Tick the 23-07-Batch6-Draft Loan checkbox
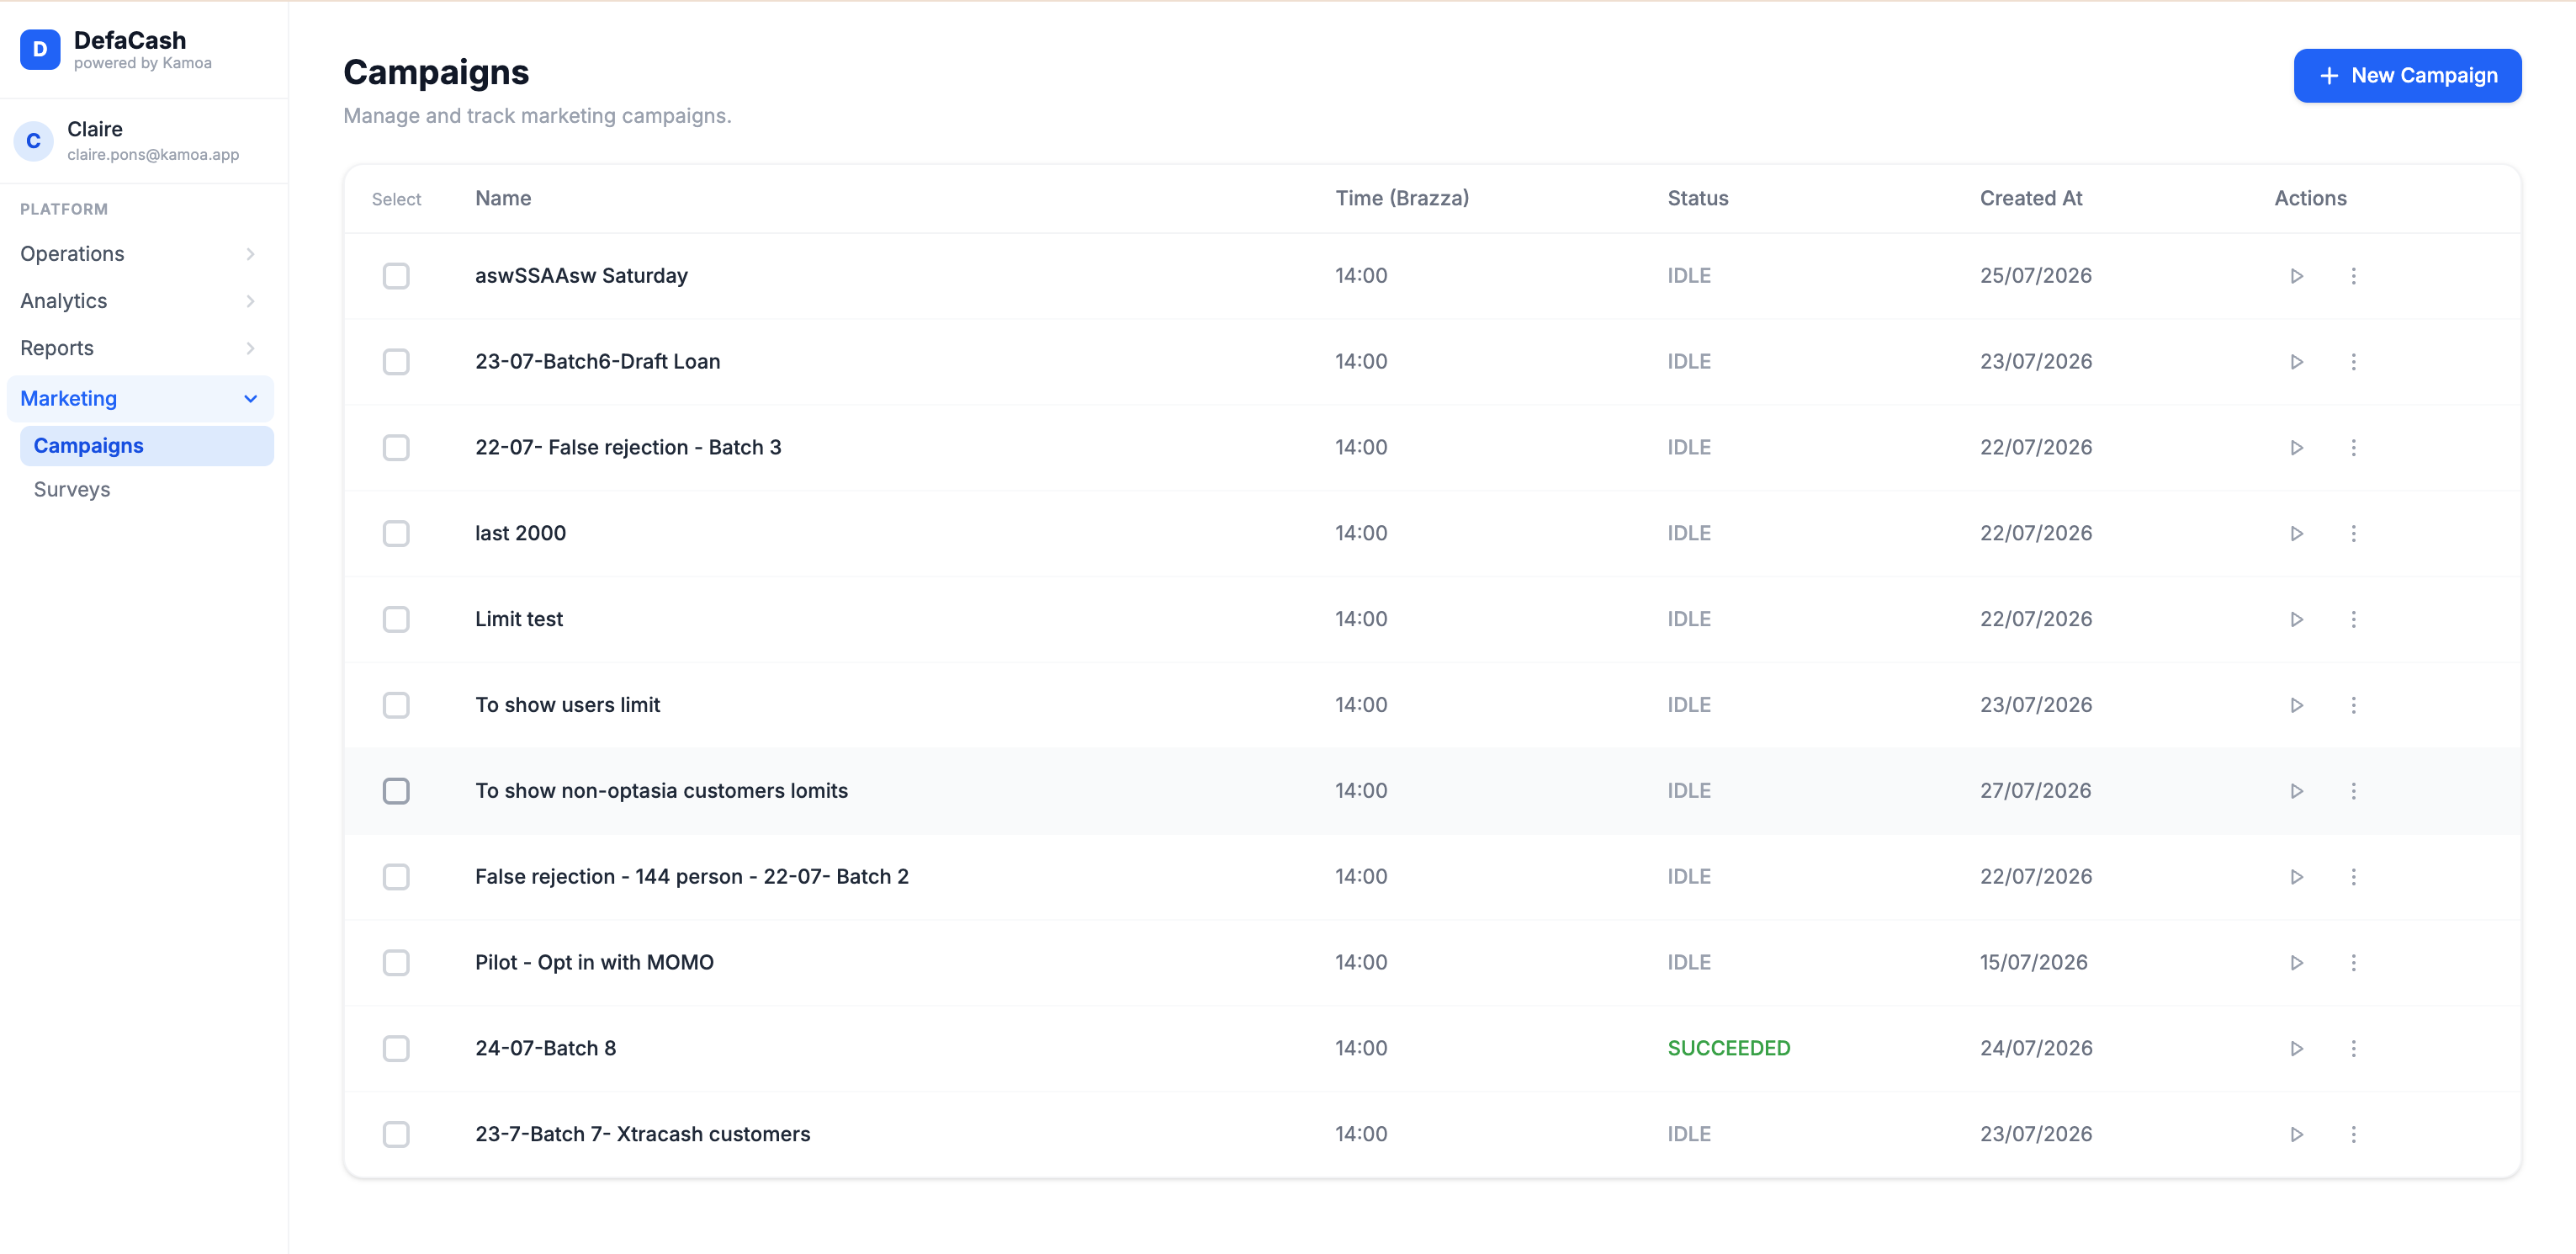Screen dimensions: 2576x1254 pos(396,362)
